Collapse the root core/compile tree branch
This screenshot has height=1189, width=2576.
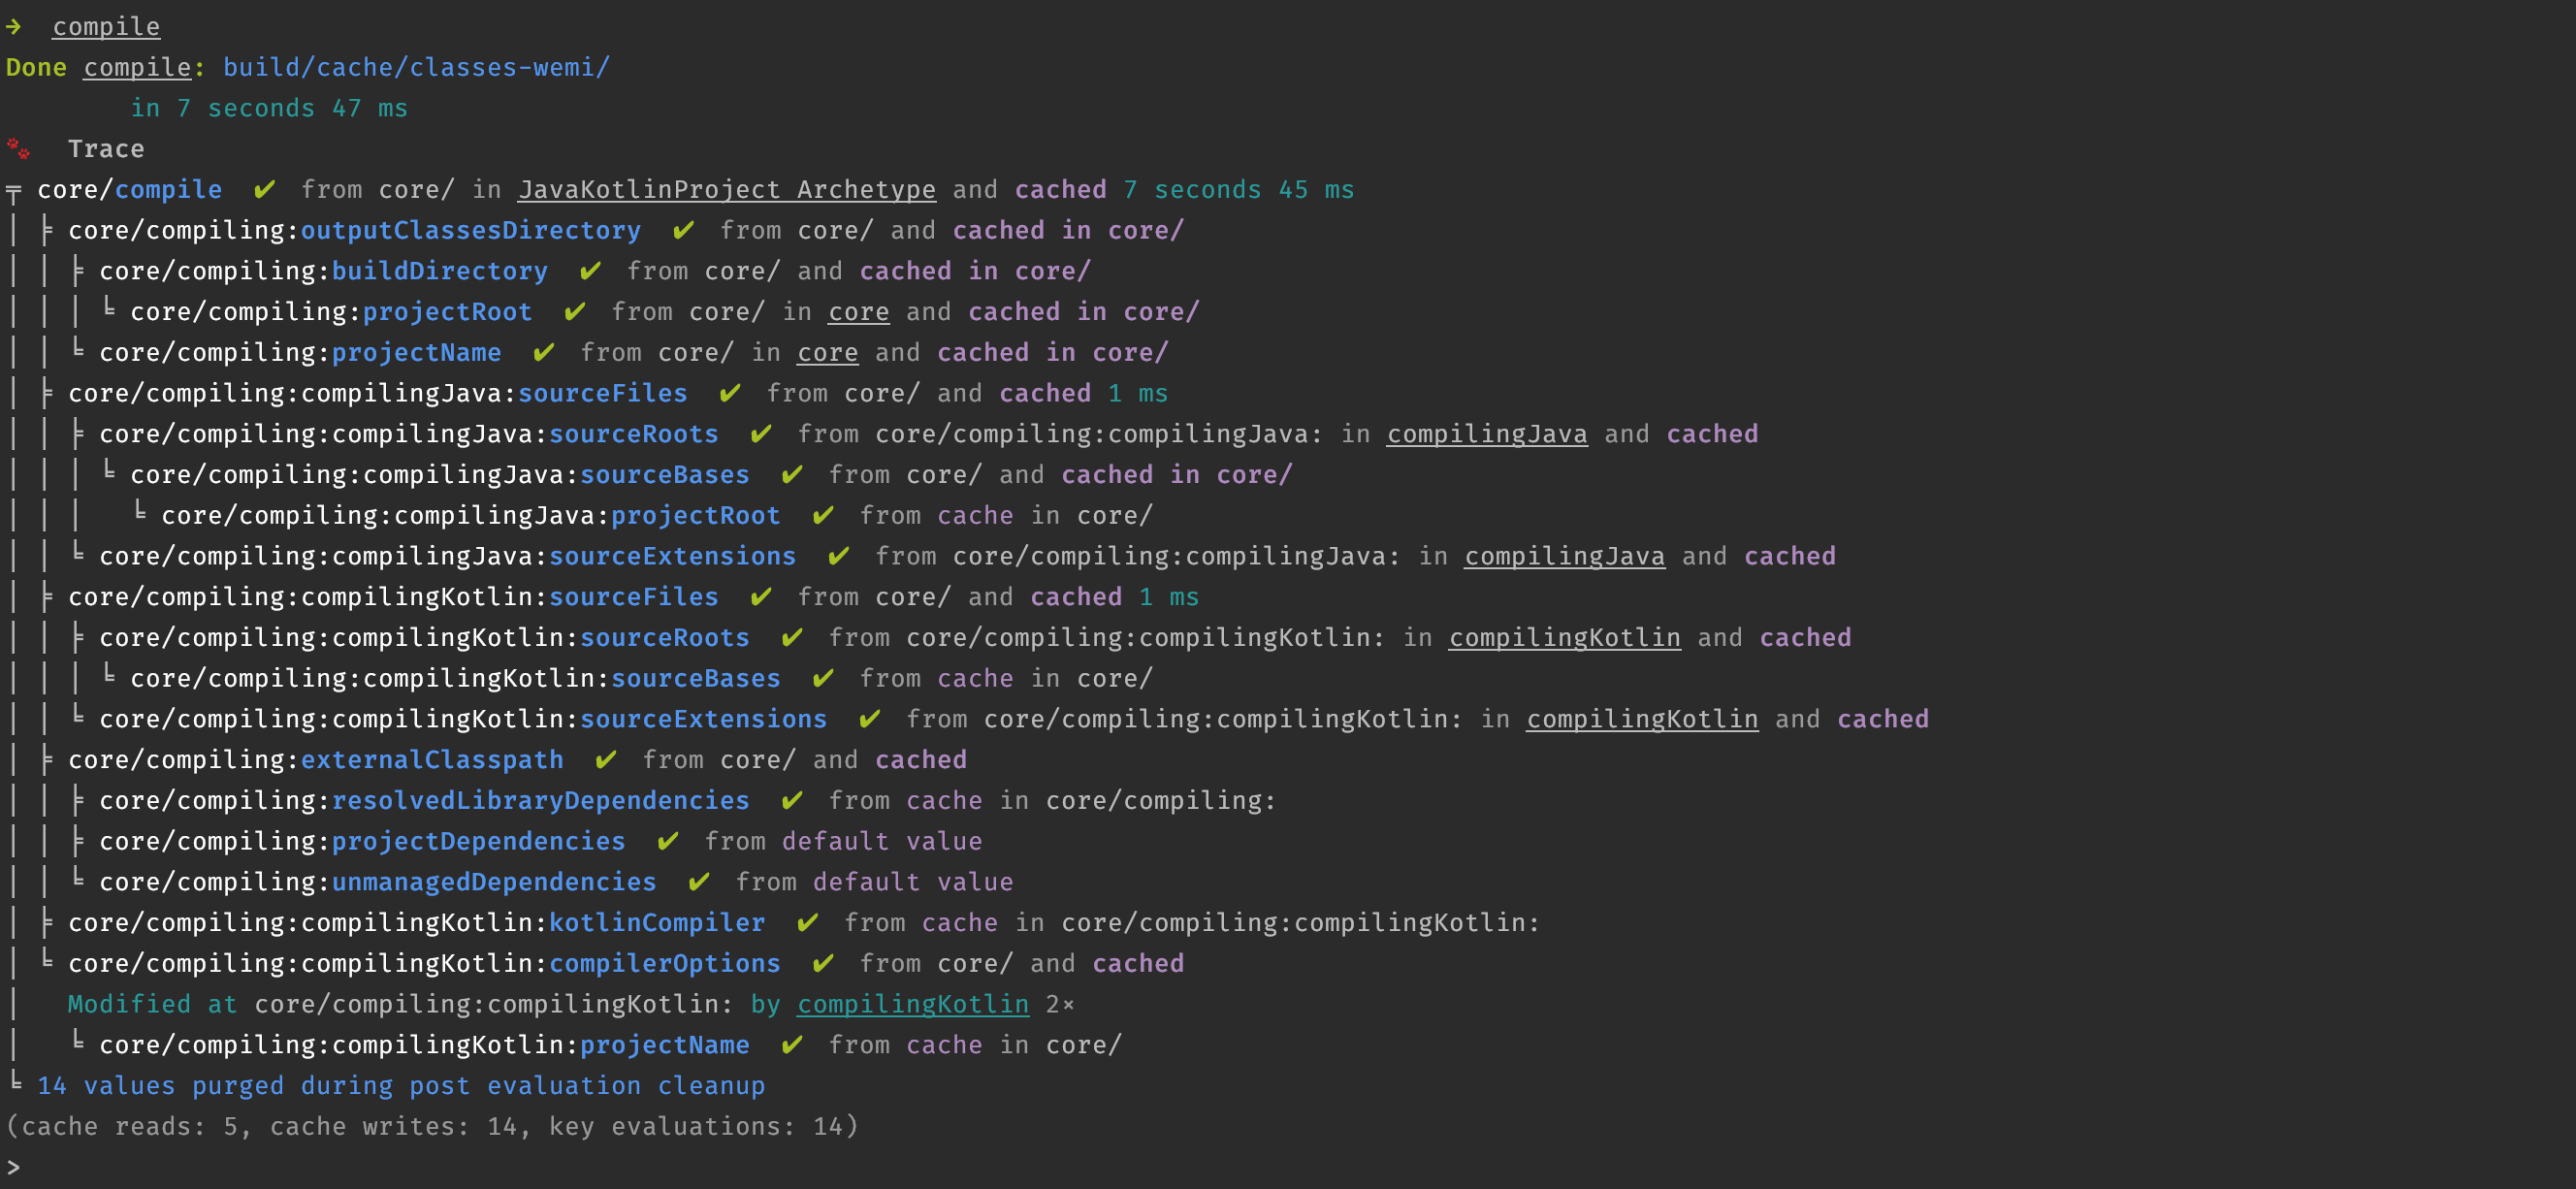tap(13, 191)
